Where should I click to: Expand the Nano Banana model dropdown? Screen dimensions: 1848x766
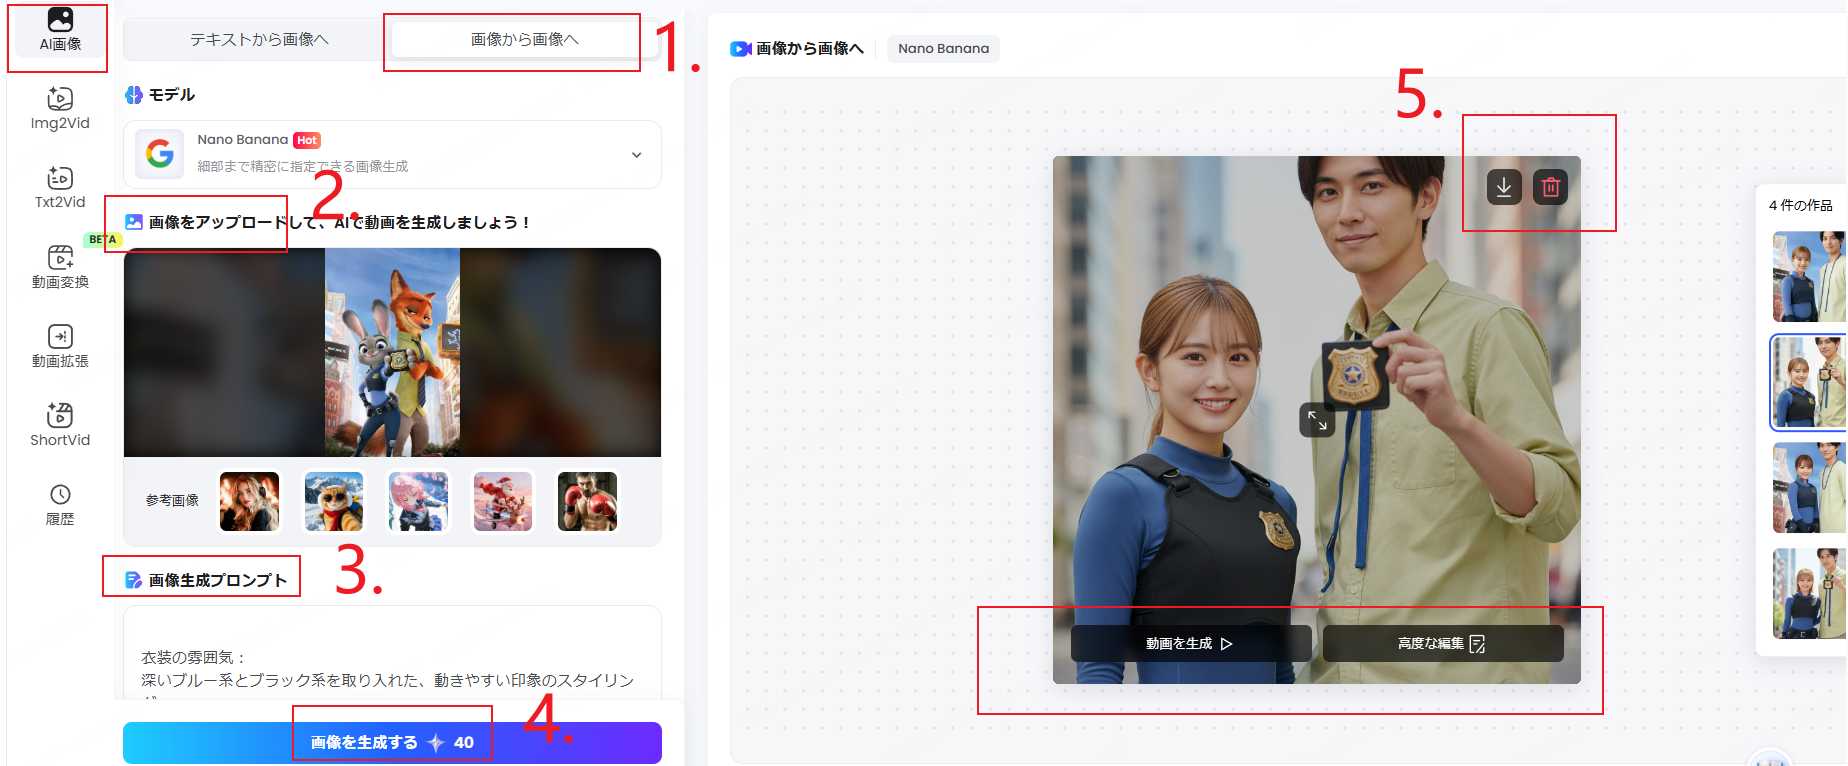pos(636,155)
